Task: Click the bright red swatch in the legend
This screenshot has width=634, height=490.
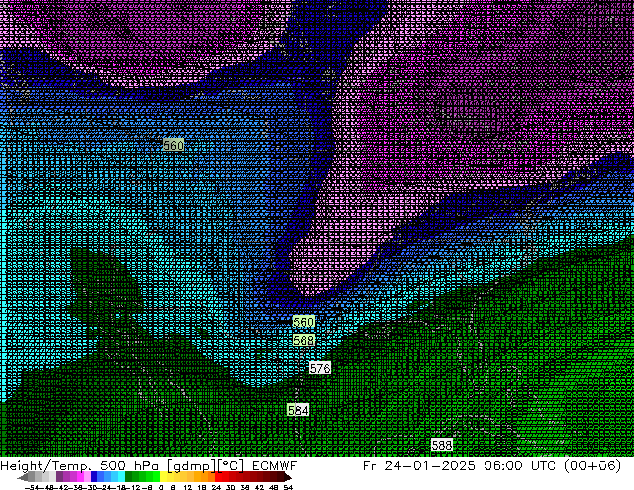Action: (218, 476)
